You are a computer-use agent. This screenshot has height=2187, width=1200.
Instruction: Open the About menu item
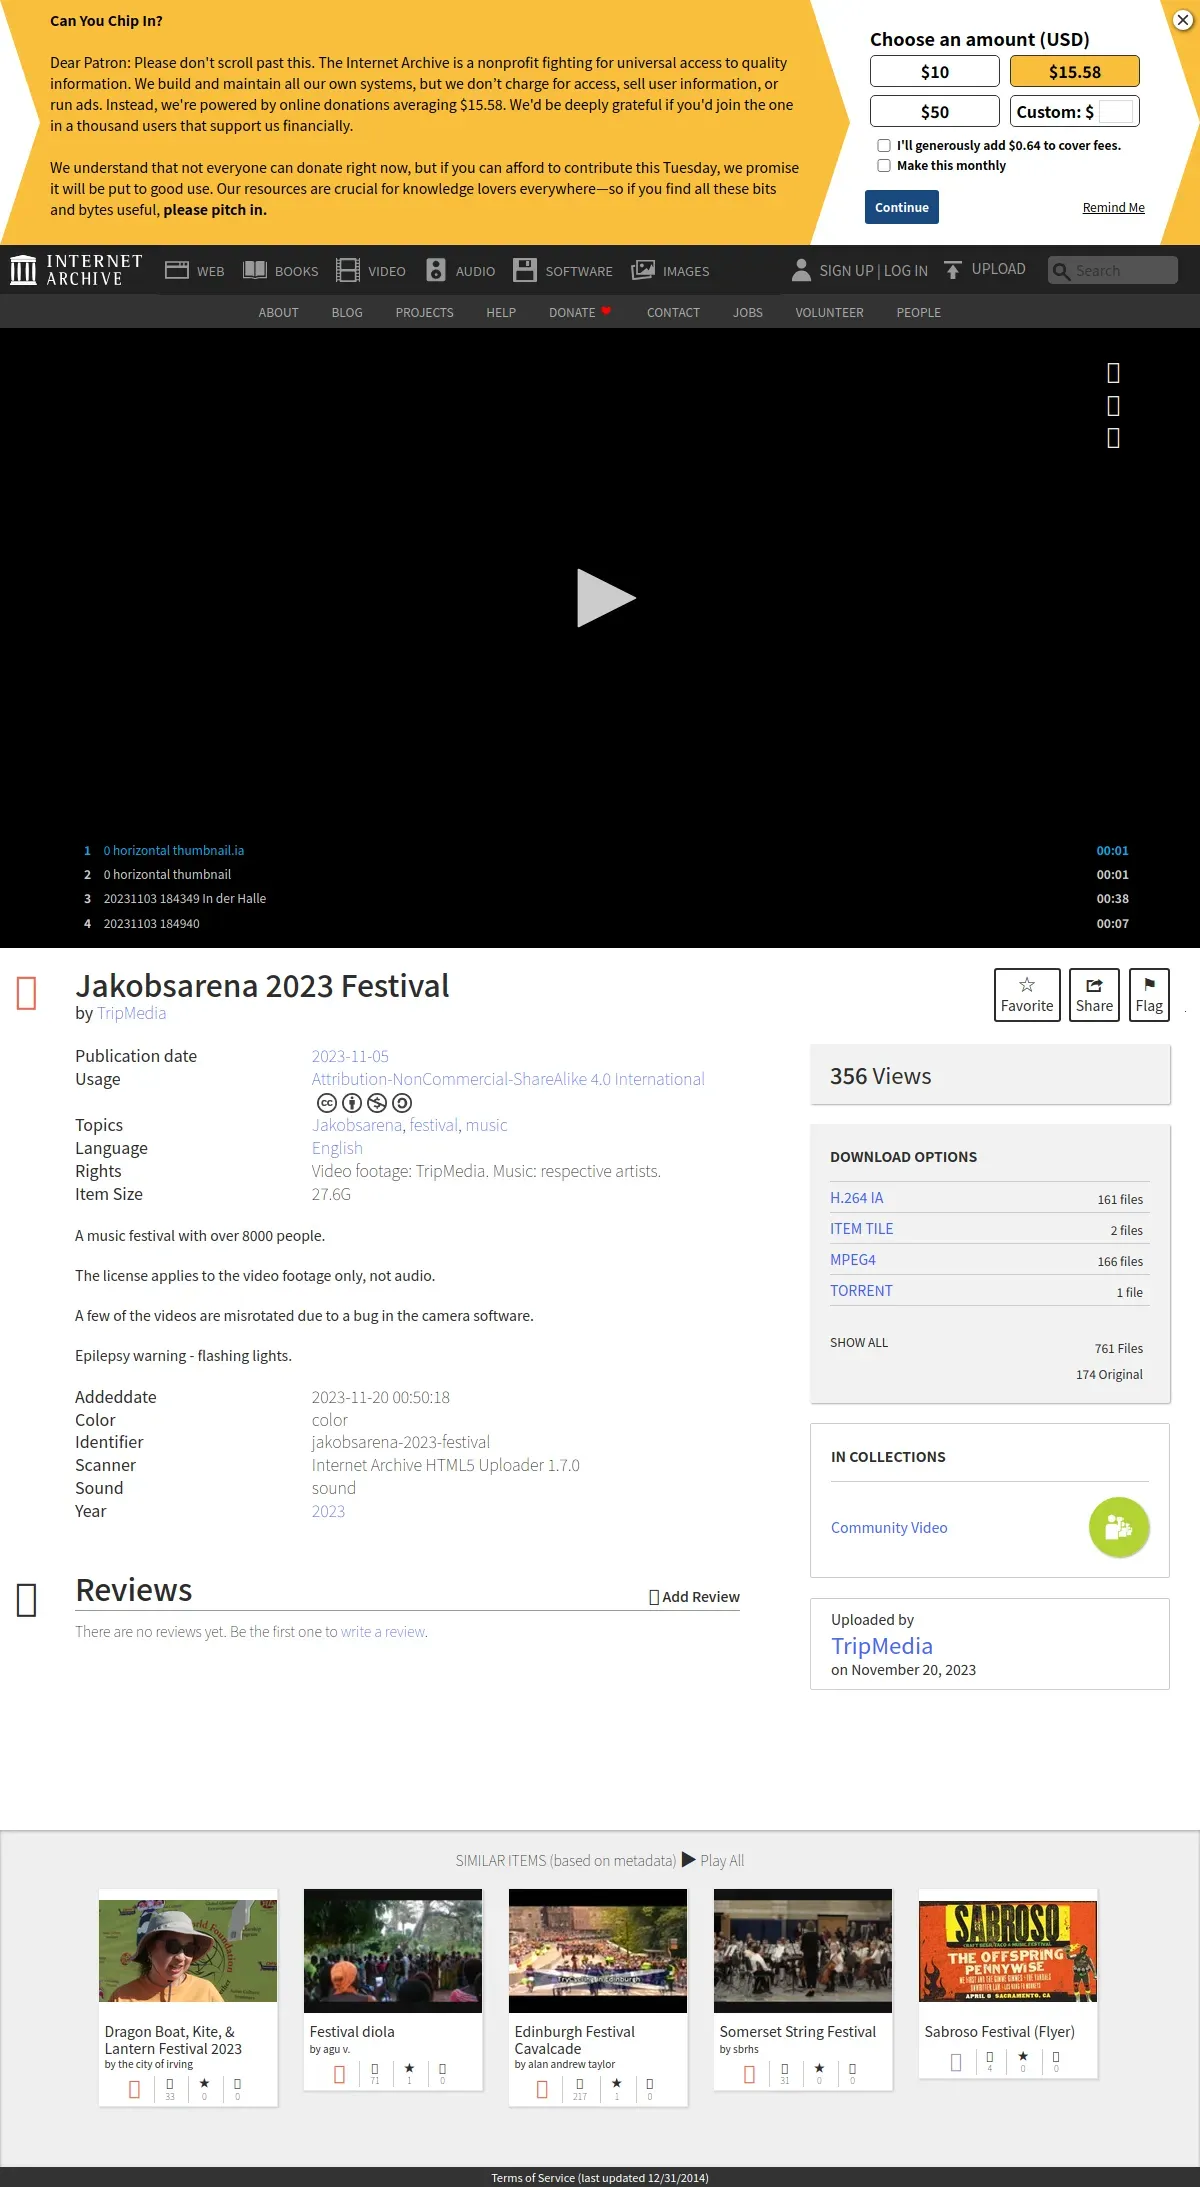pos(278,313)
